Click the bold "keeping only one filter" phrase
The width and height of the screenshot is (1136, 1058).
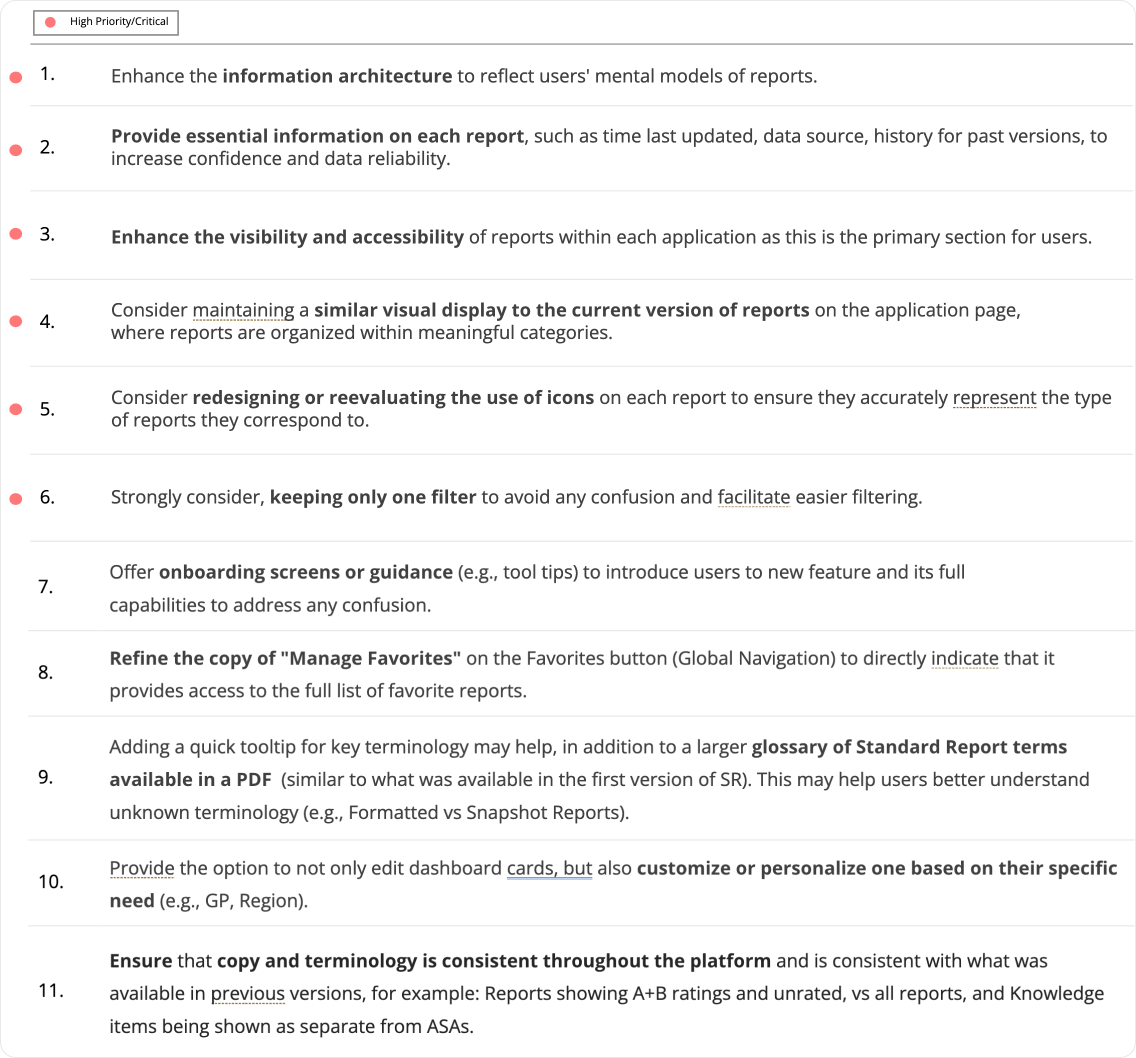(373, 497)
